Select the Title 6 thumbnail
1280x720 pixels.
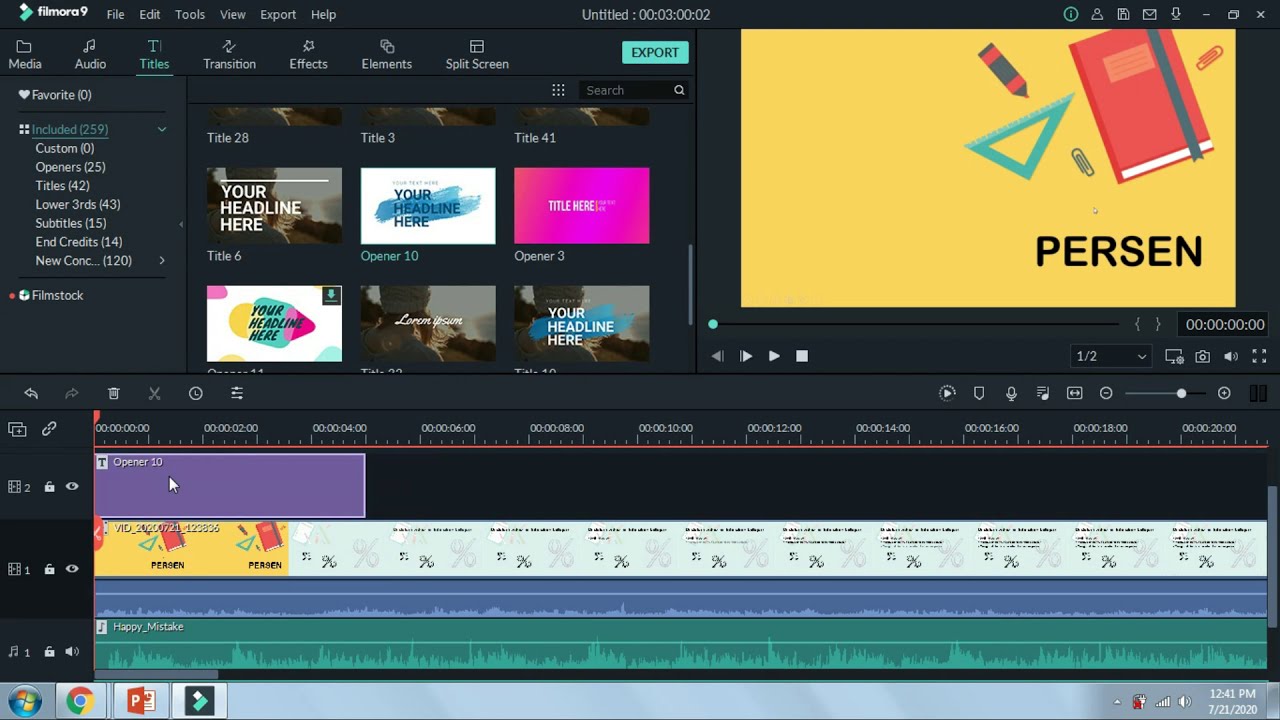[274, 206]
